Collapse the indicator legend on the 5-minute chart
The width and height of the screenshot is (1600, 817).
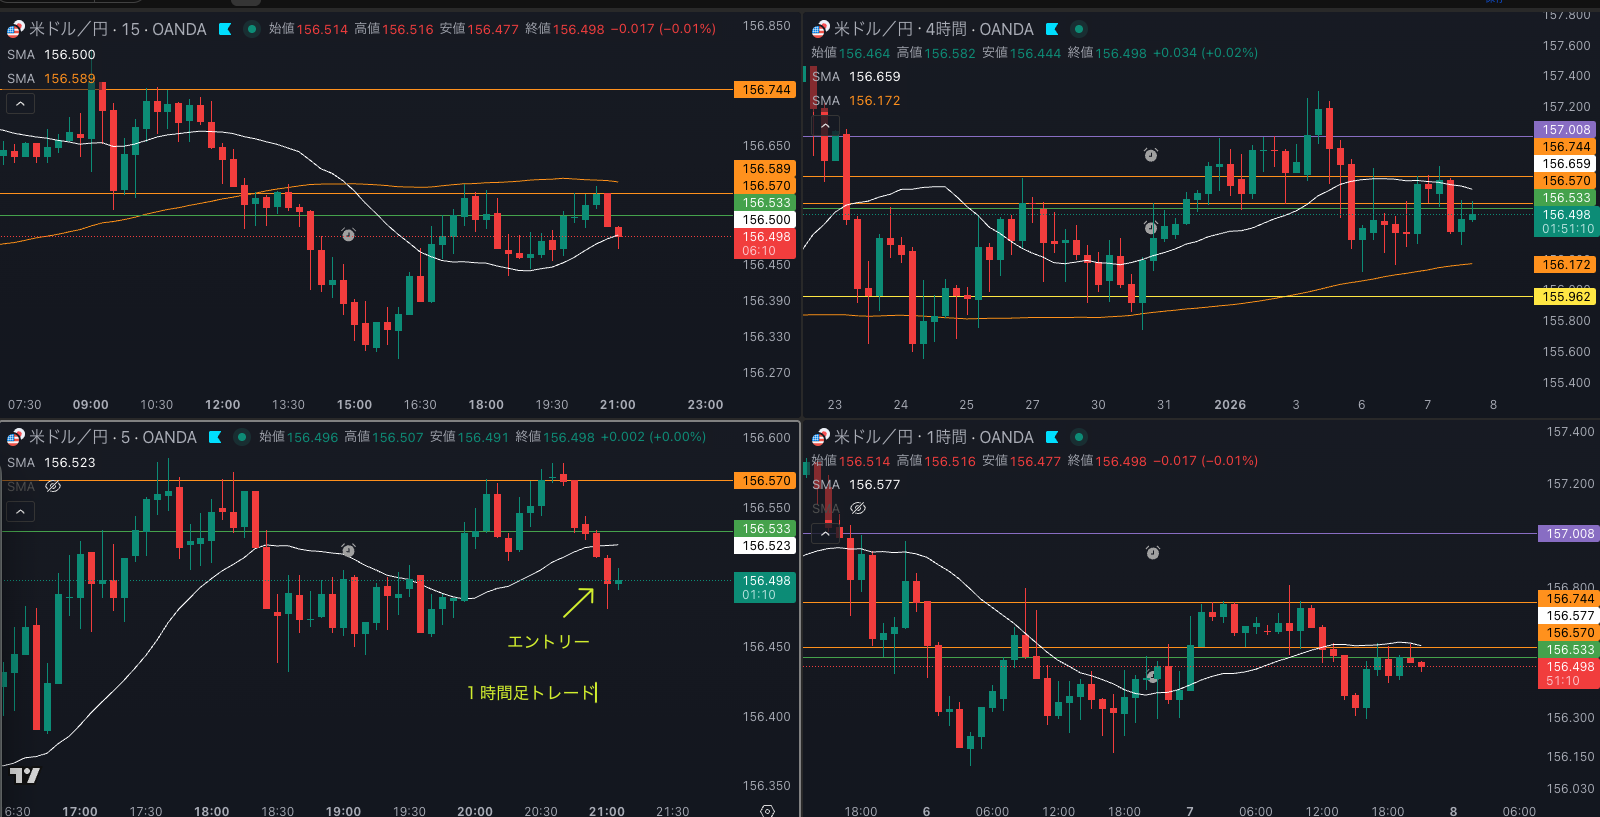[x=20, y=512]
